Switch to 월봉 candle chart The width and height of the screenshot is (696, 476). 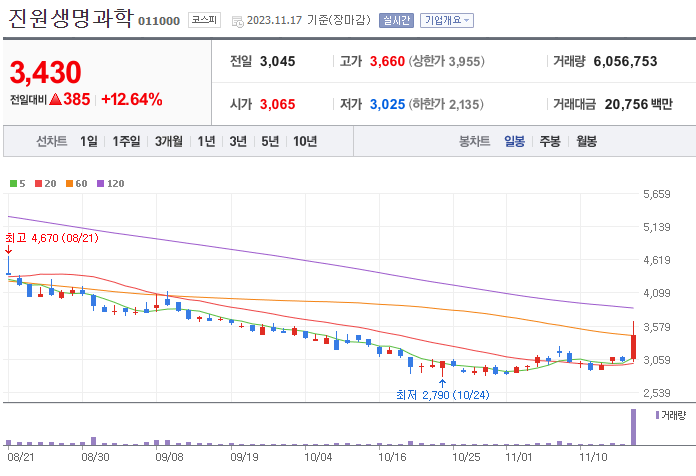(586, 142)
